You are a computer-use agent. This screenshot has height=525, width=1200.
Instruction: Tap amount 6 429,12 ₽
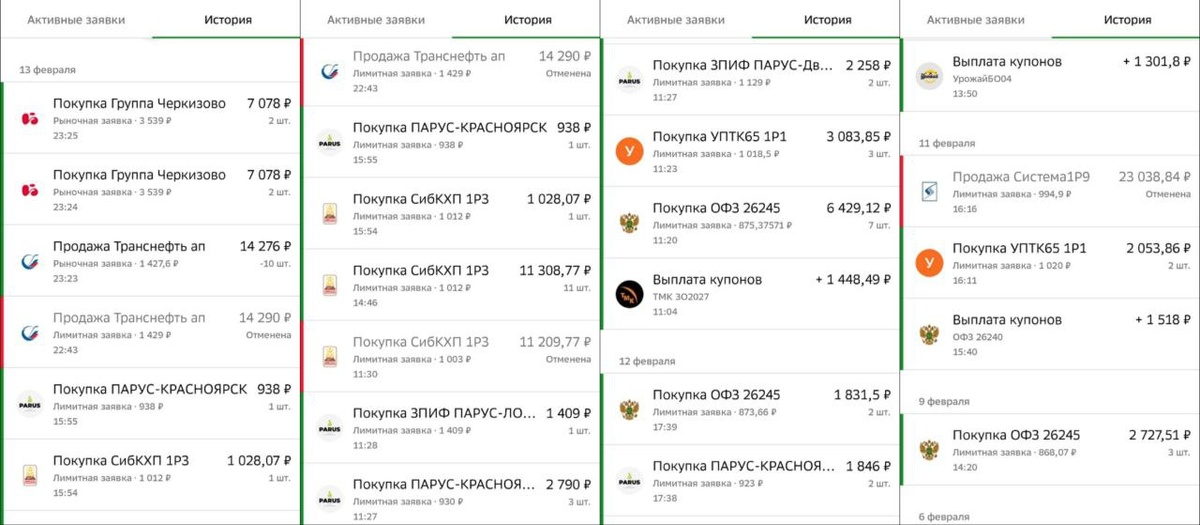[x=859, y=208]
